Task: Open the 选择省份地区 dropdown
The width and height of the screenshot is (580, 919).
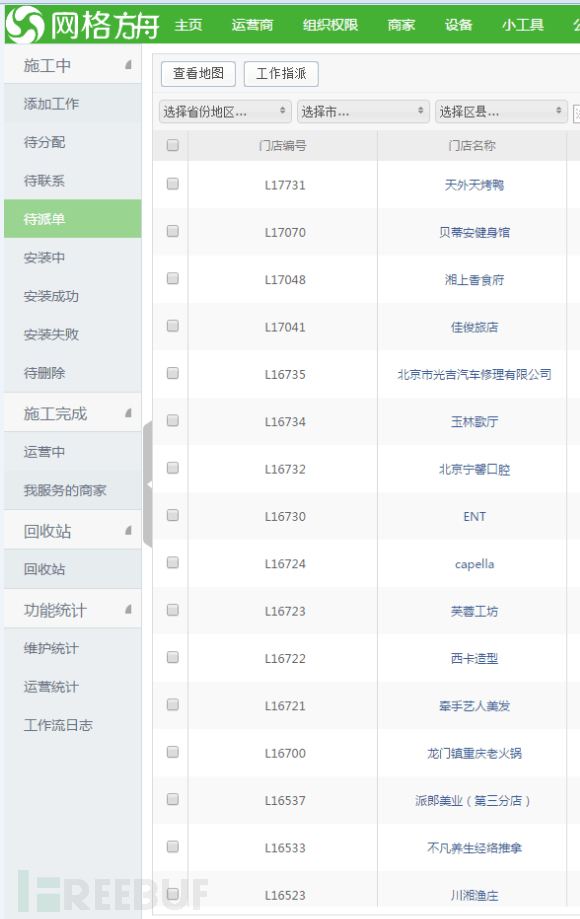Action: (x=225, y=111)
